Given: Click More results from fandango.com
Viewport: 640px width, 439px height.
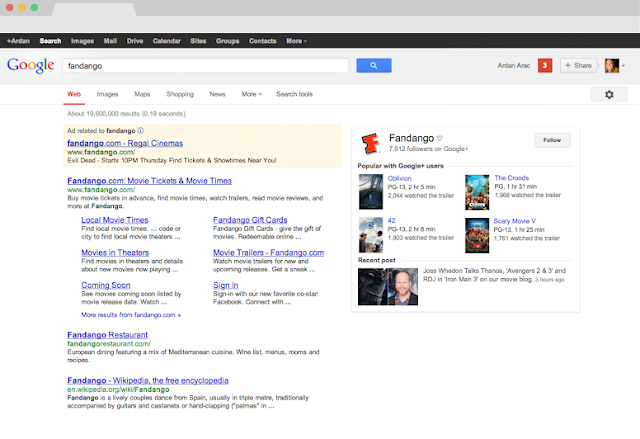Looking at the screenshot, I should pyautogui.click(x=131, y=315).
